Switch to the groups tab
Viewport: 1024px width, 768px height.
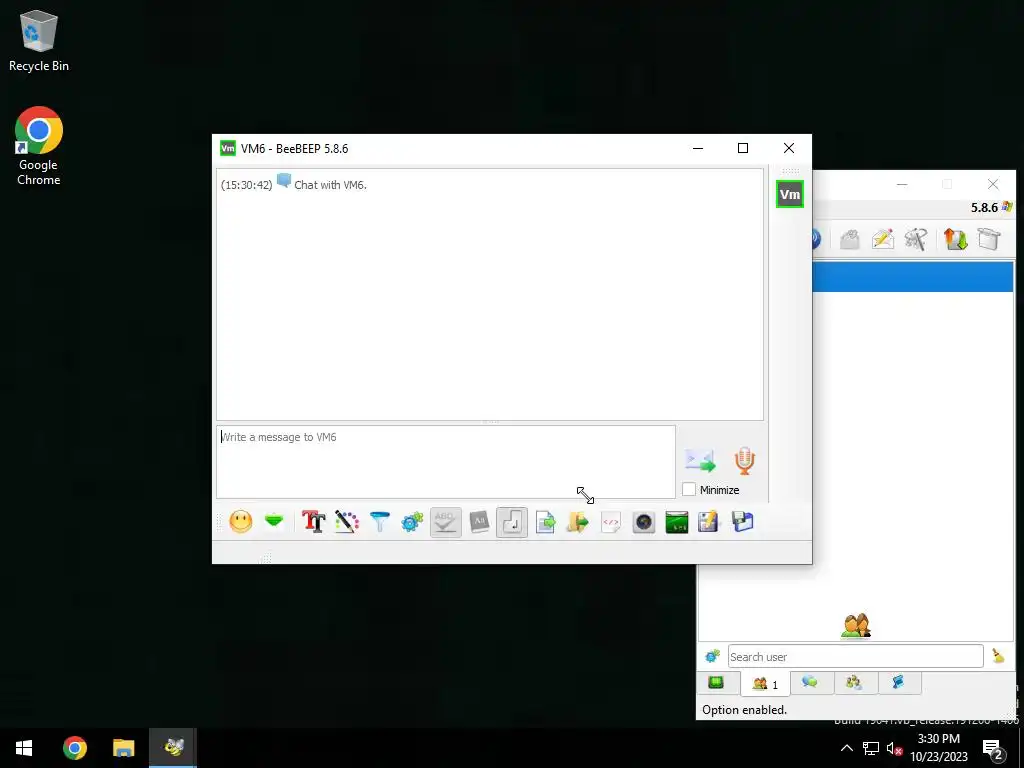pyautogui.click(x=854, y=682)
